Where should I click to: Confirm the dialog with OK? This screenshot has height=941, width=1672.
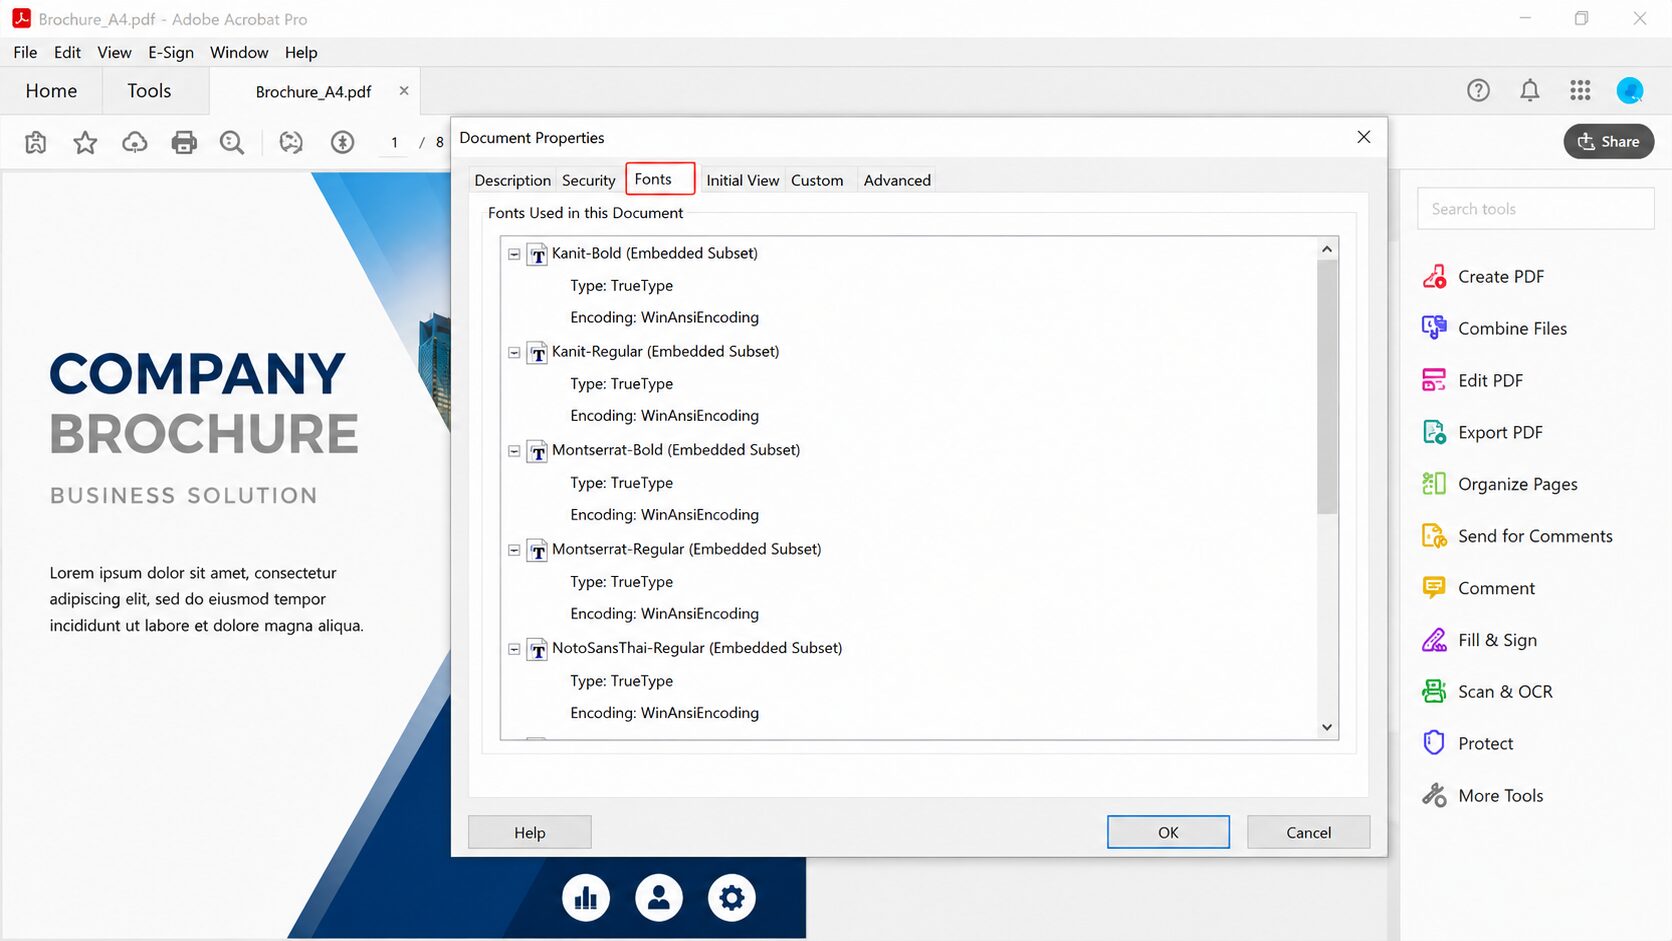[1168, 833]
